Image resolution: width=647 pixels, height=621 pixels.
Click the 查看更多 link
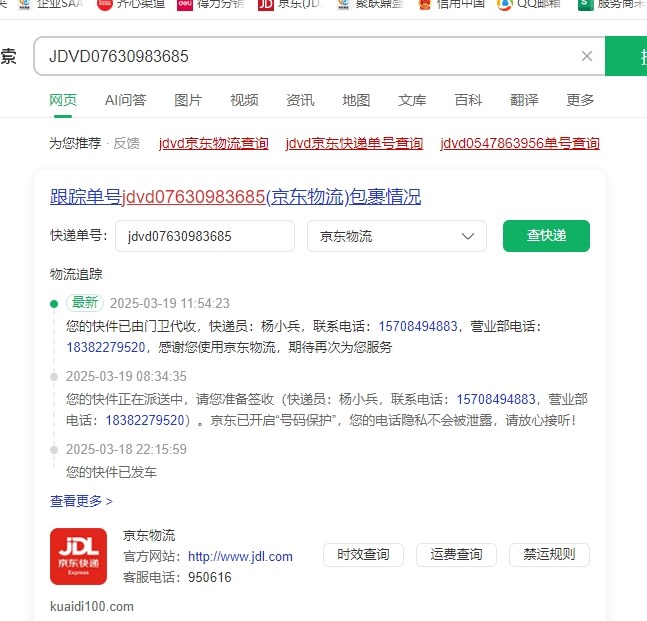pos(81,501)
